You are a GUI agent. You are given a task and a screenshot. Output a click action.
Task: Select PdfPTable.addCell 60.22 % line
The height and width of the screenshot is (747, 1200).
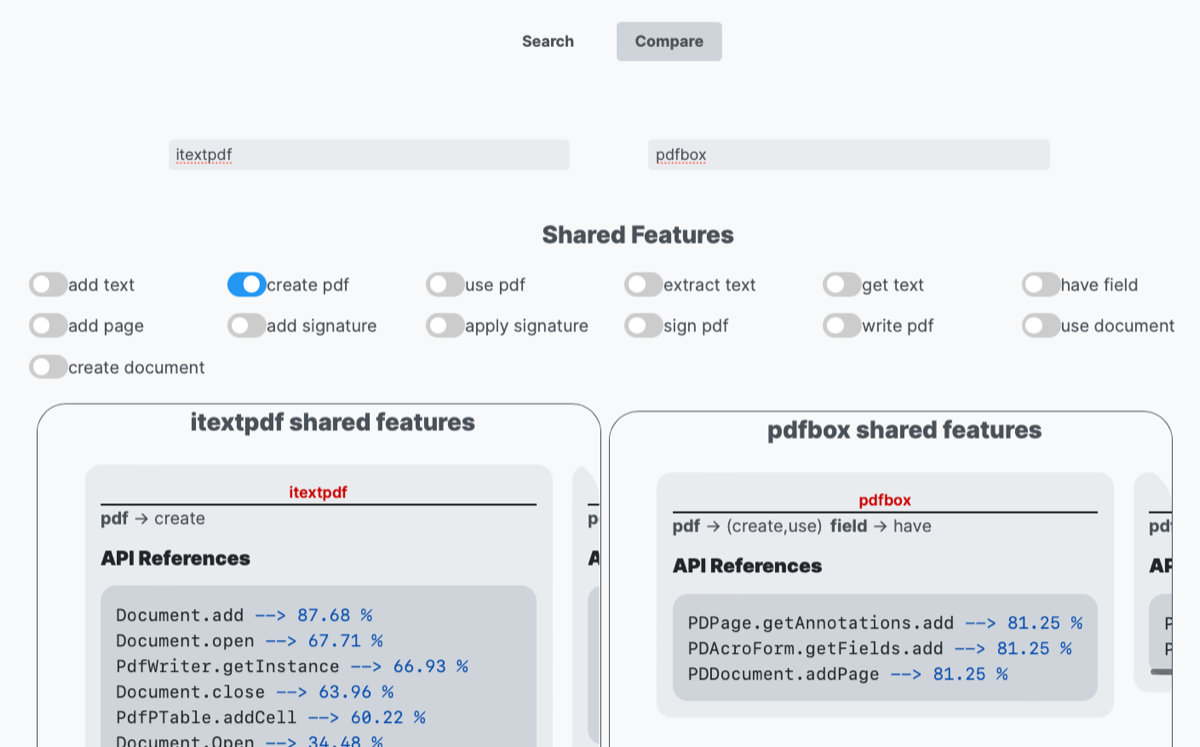(271, 717)
